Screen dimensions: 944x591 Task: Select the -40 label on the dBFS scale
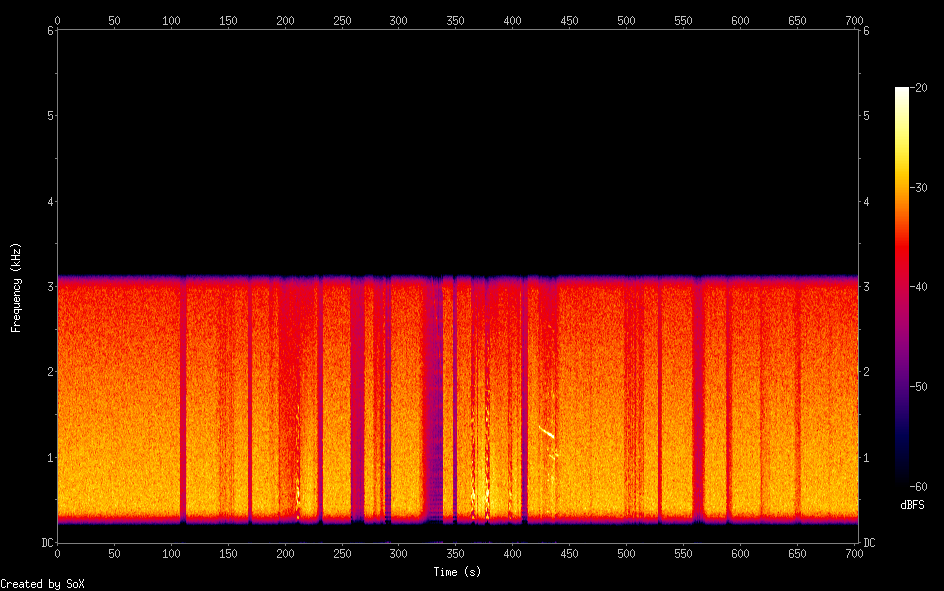(920, 287)
